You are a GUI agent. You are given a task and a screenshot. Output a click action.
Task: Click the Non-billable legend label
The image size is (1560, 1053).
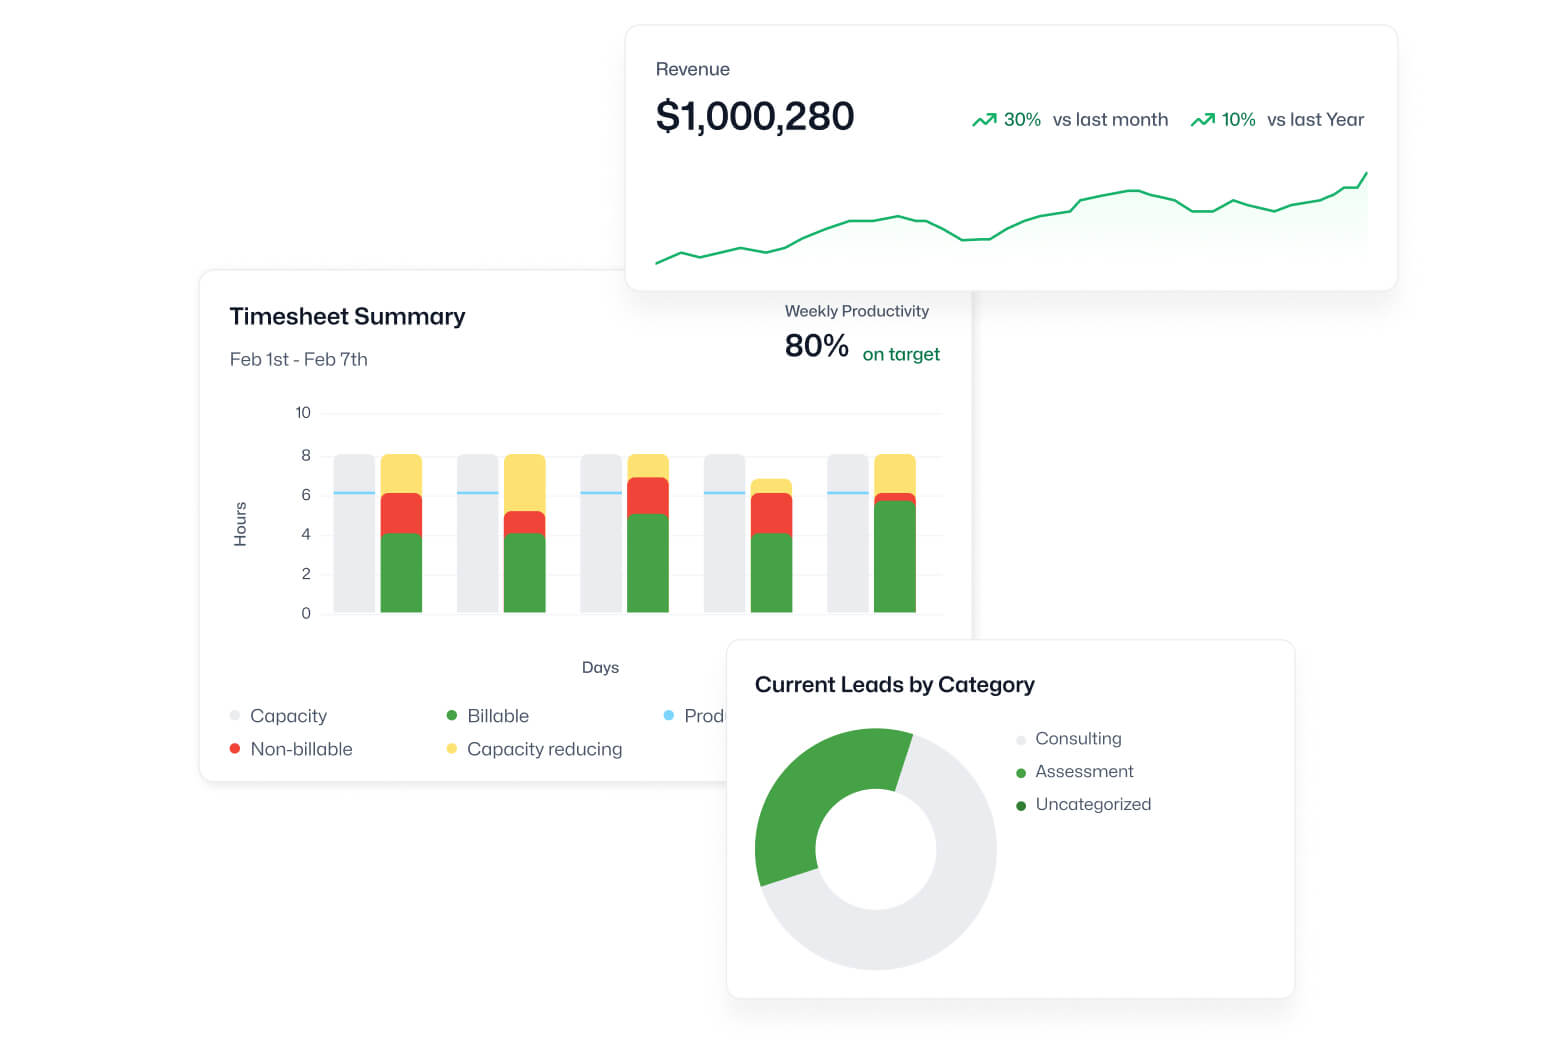pos(301,749)
